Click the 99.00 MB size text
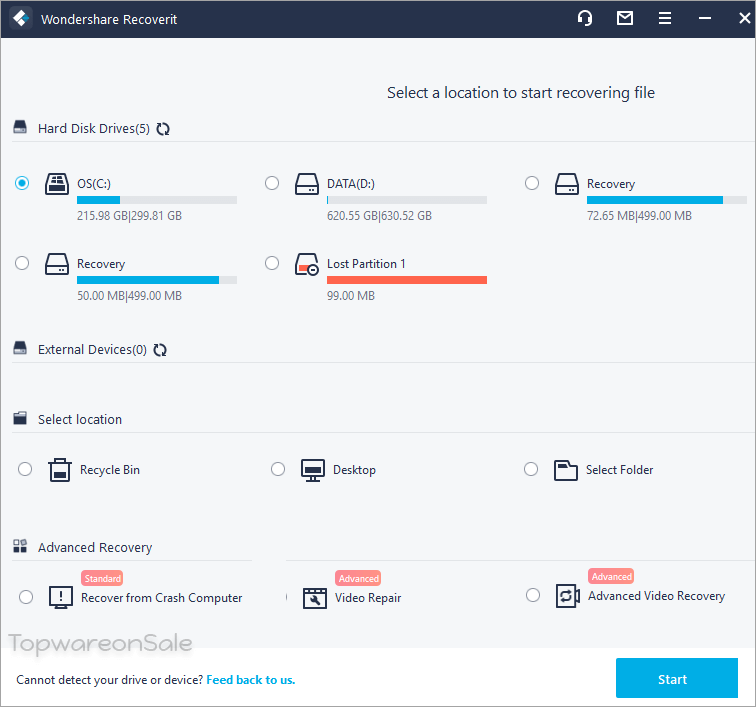 coord(351,296)
